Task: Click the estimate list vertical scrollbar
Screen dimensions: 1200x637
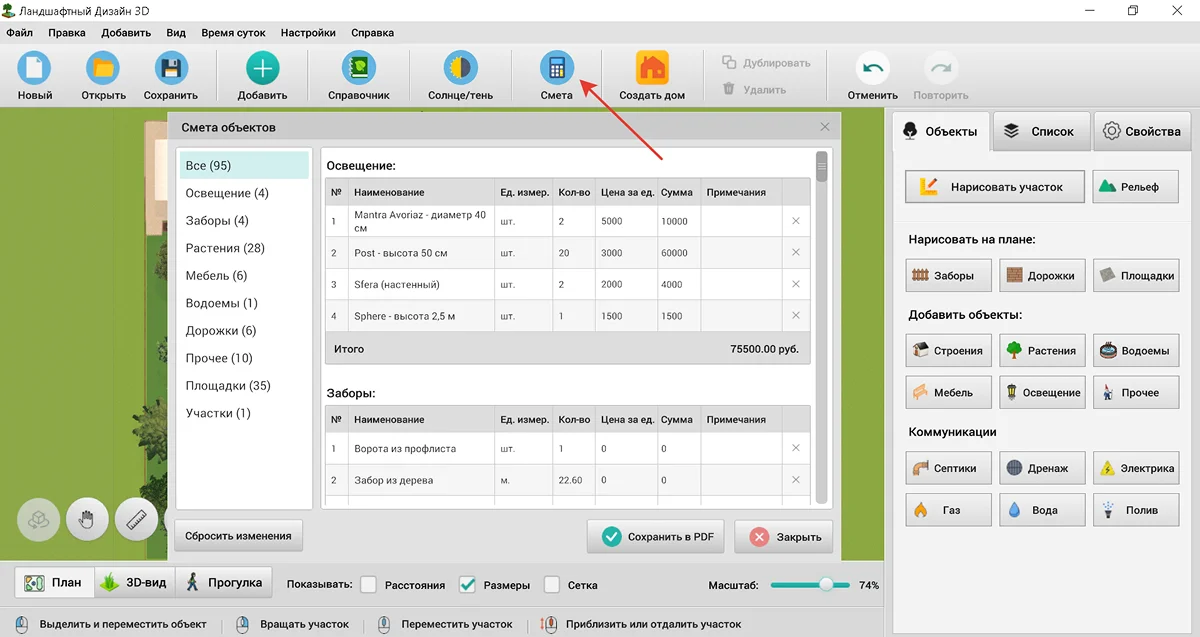Action: (x=822, y=166)
